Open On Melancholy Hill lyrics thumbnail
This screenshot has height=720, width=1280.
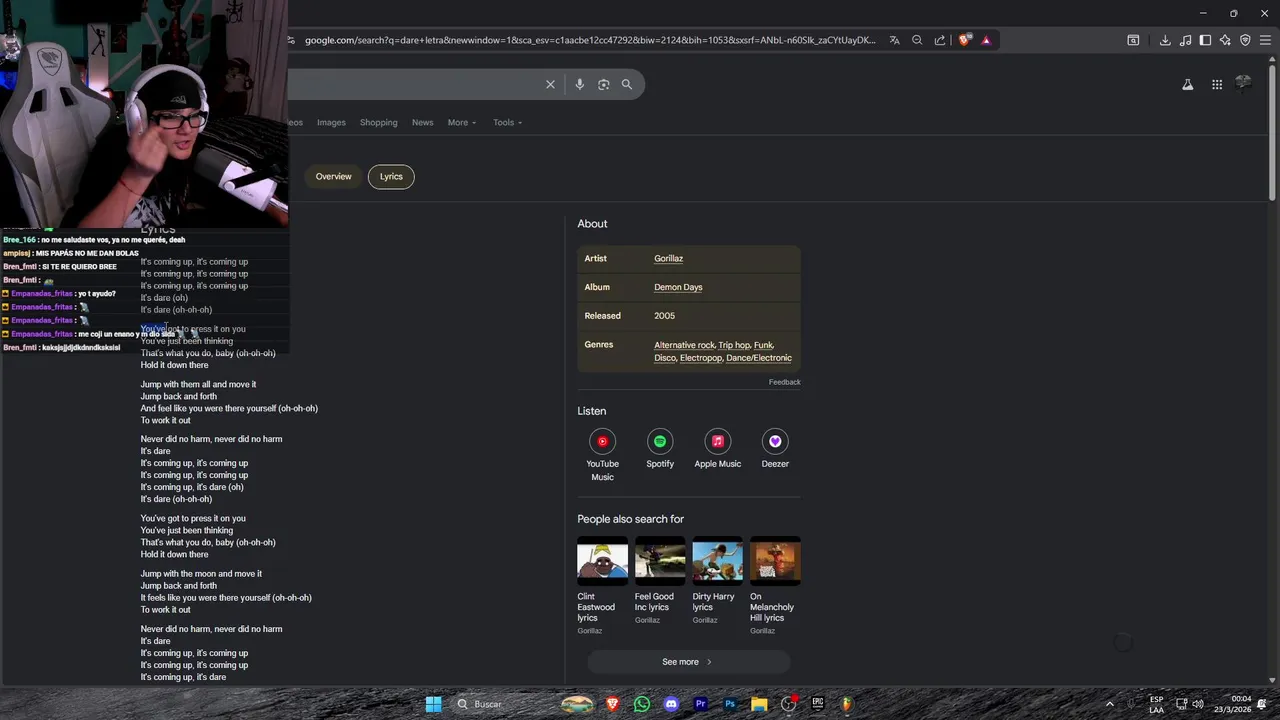coord(775,561)
